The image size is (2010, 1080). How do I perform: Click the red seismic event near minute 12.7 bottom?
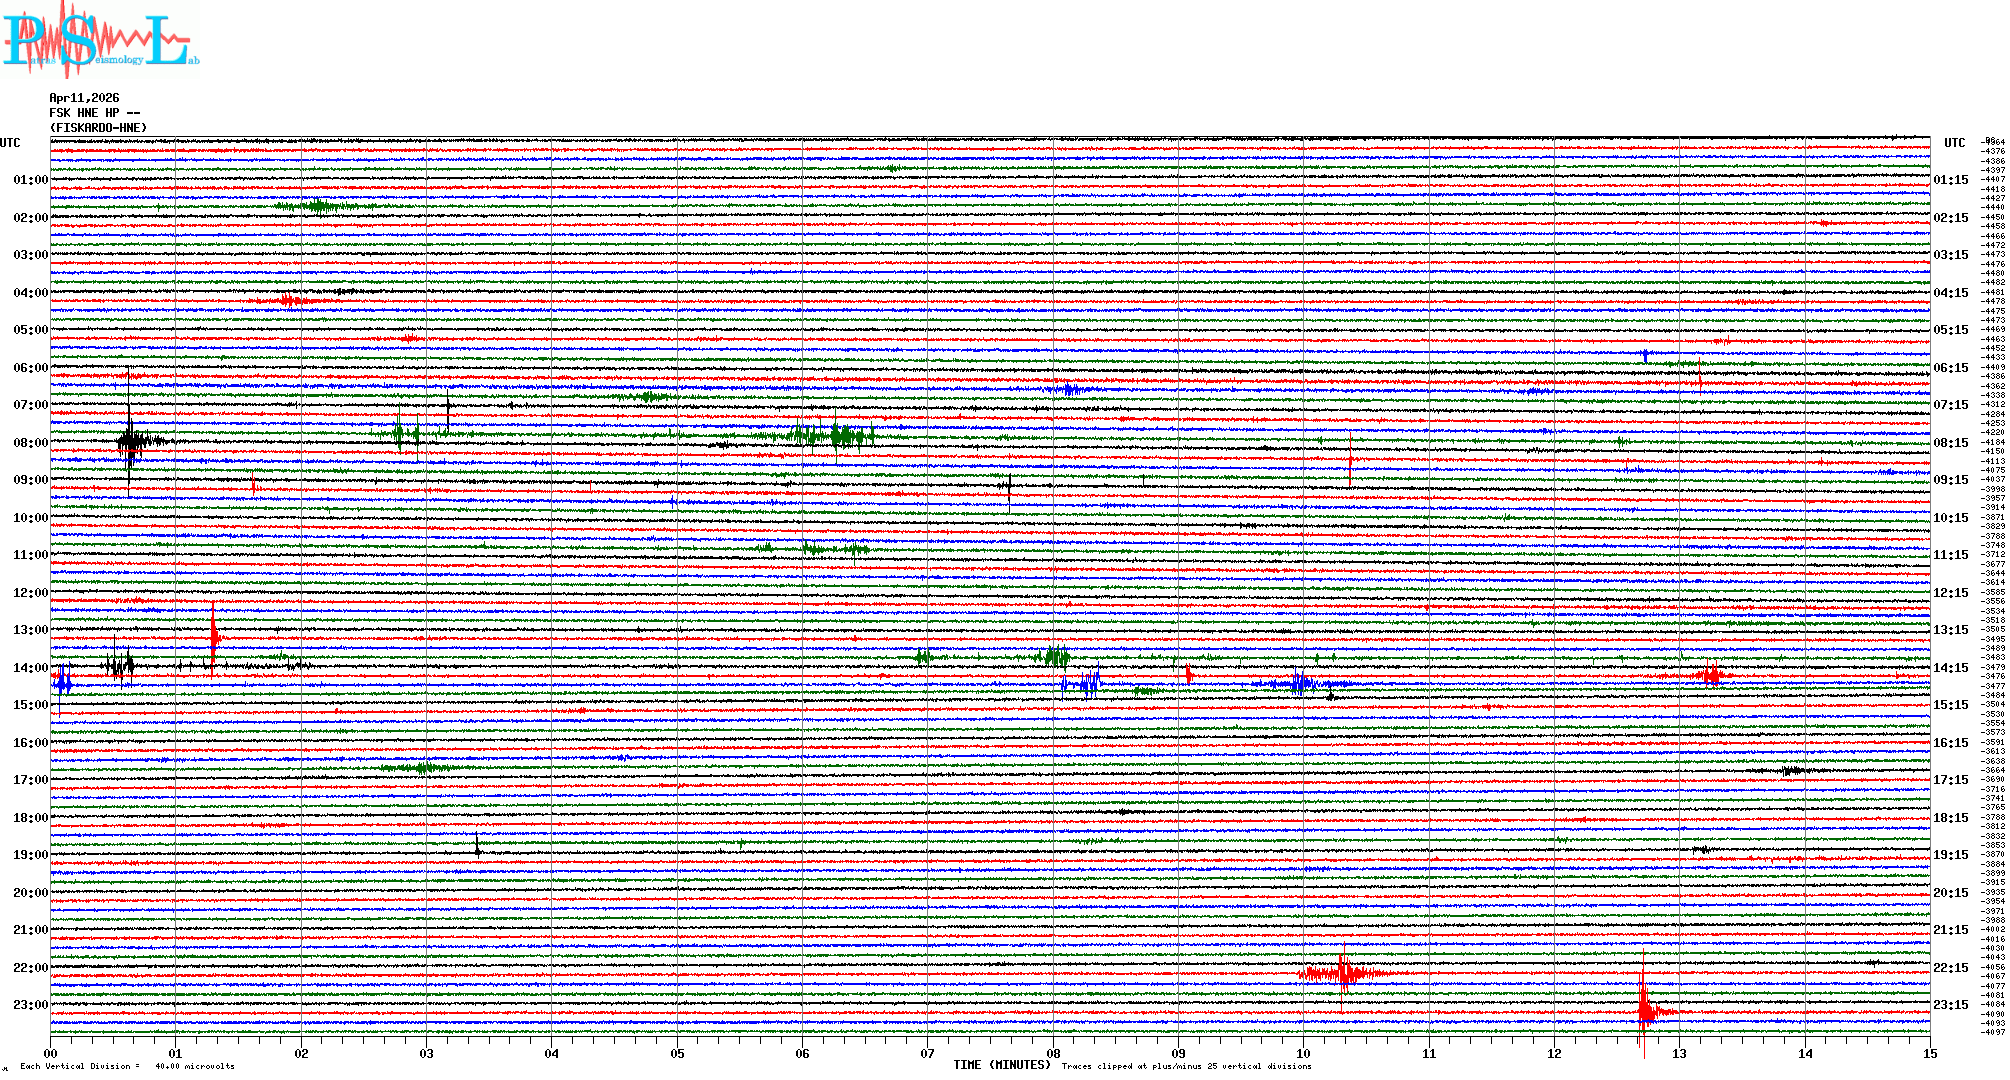(x=1645, y=1011)
